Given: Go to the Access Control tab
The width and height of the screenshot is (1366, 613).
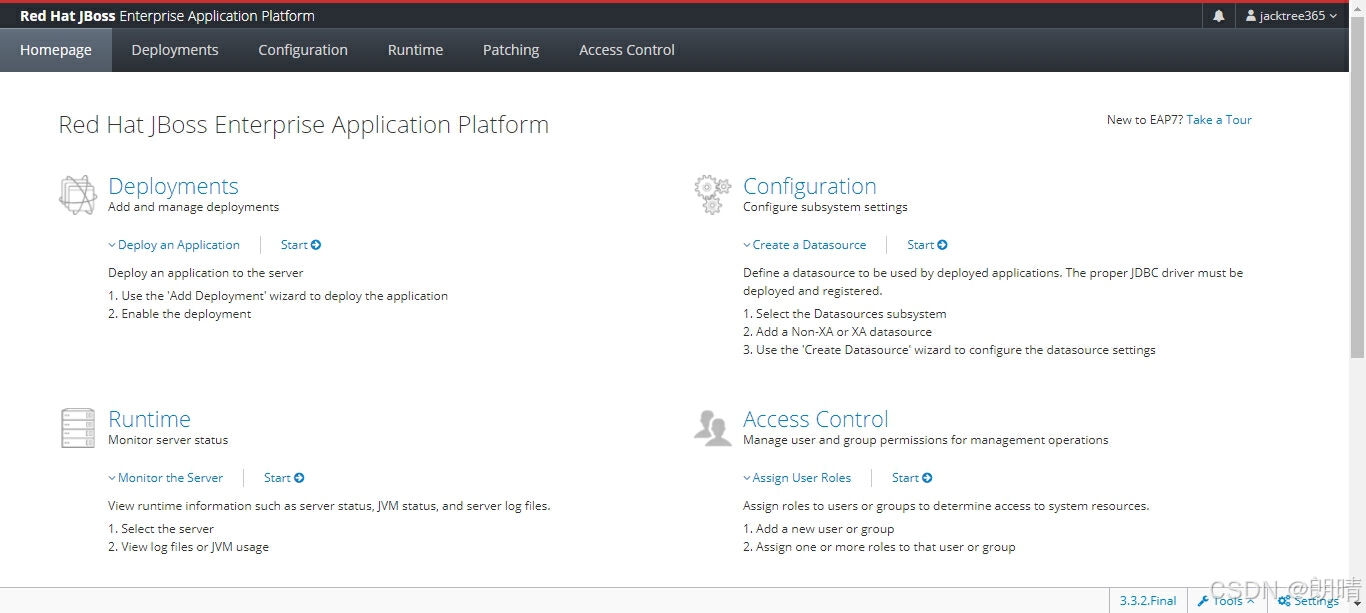Looking at the screenshot, I should [x=627, y=50].
